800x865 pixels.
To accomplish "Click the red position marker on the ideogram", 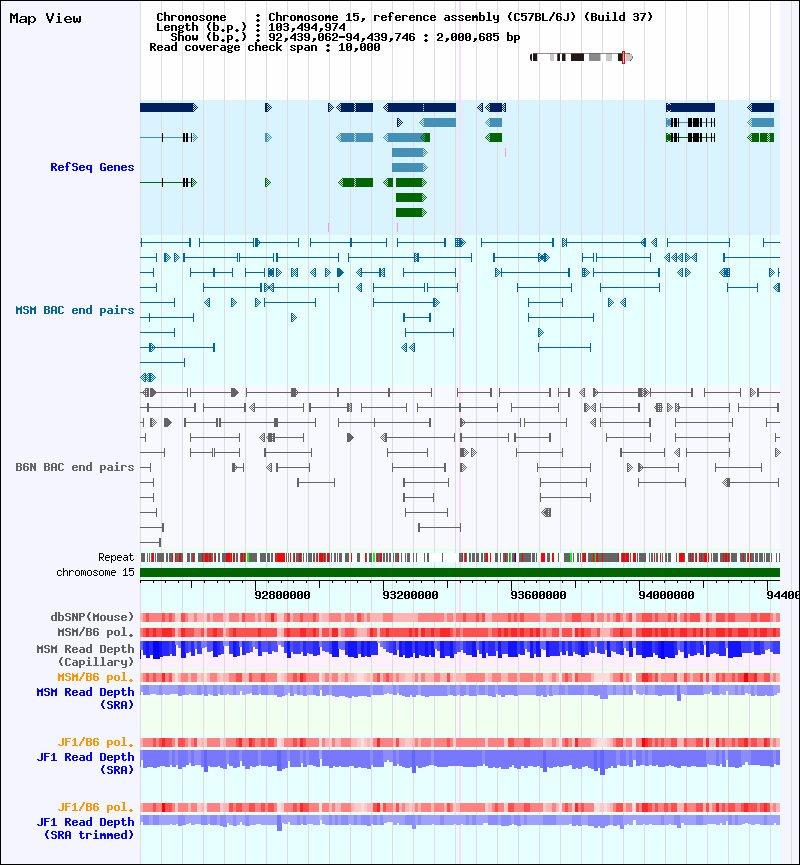I will [x=623, y=57].
